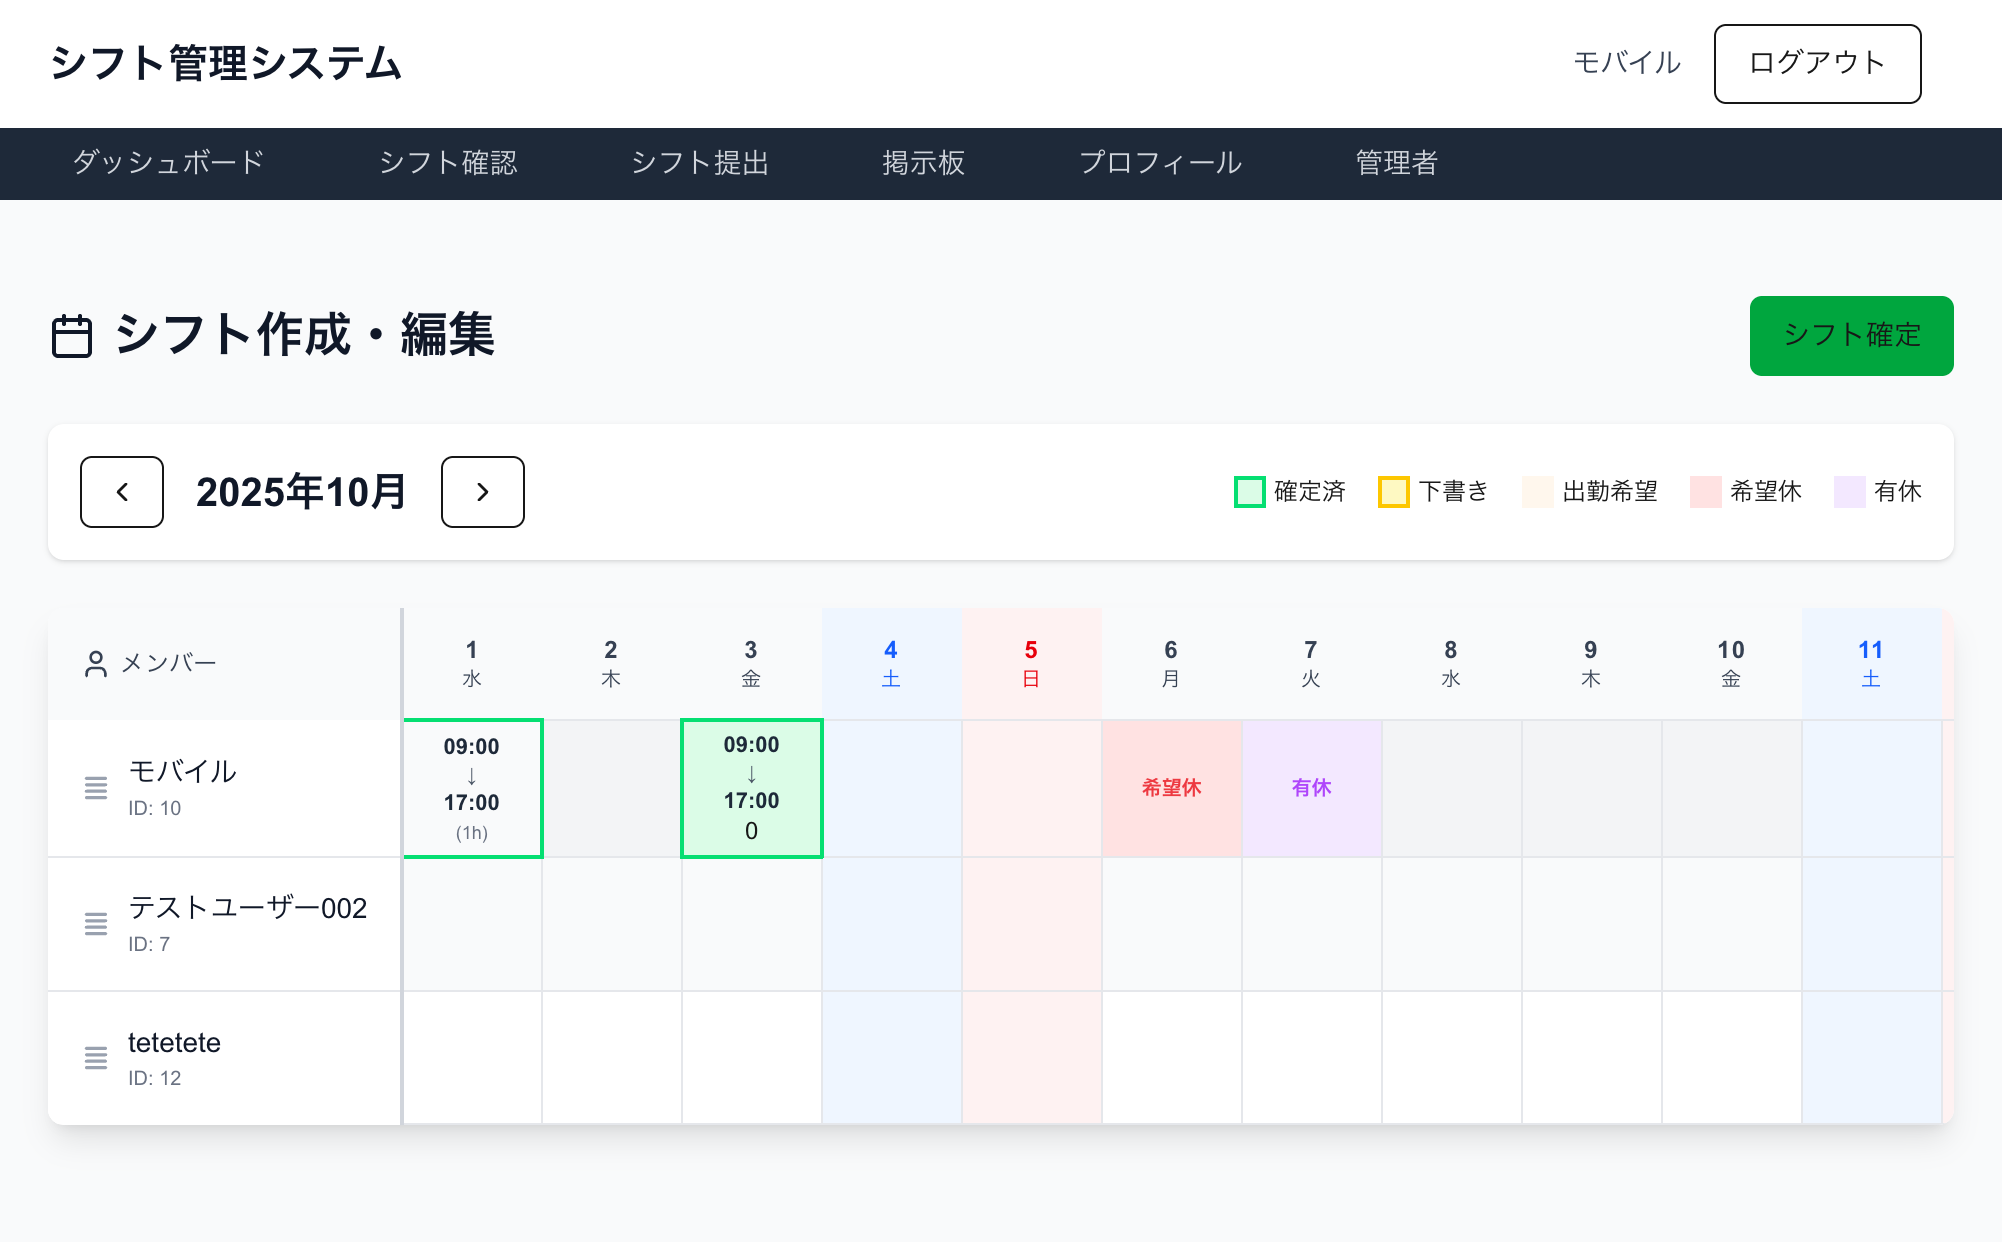This screenshot has width=2002, height=1242.
Task: Click the 有休 cell on October 7
Action: [x=1312, y=788]
